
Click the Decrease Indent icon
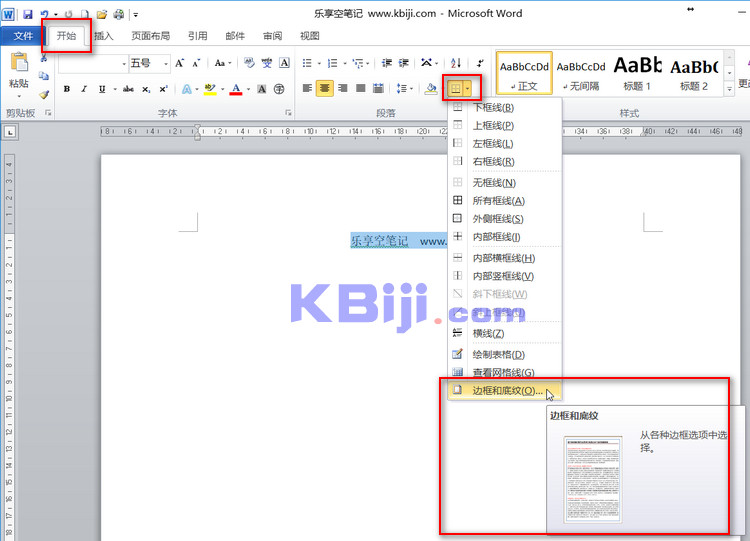pos(386,63)
